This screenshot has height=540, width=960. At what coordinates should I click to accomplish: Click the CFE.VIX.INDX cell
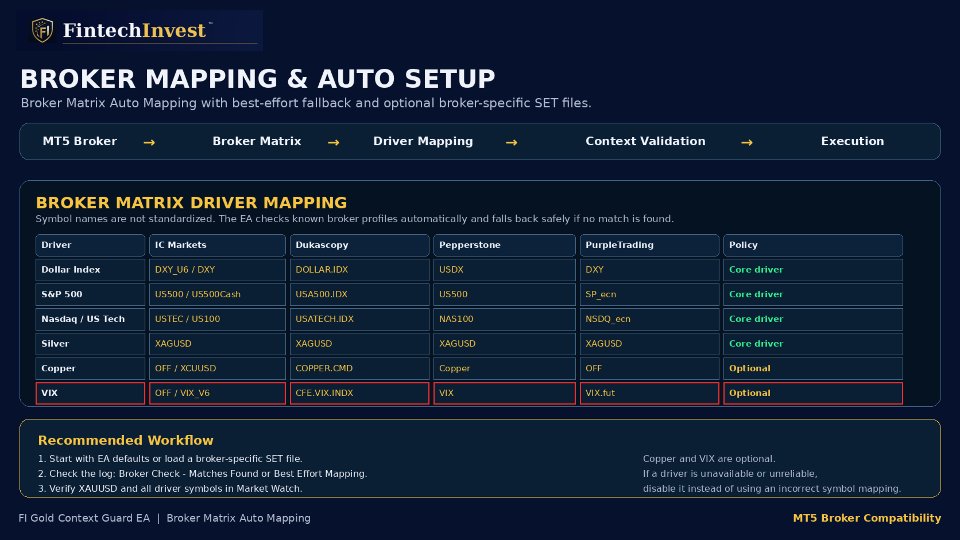[359, 393]
